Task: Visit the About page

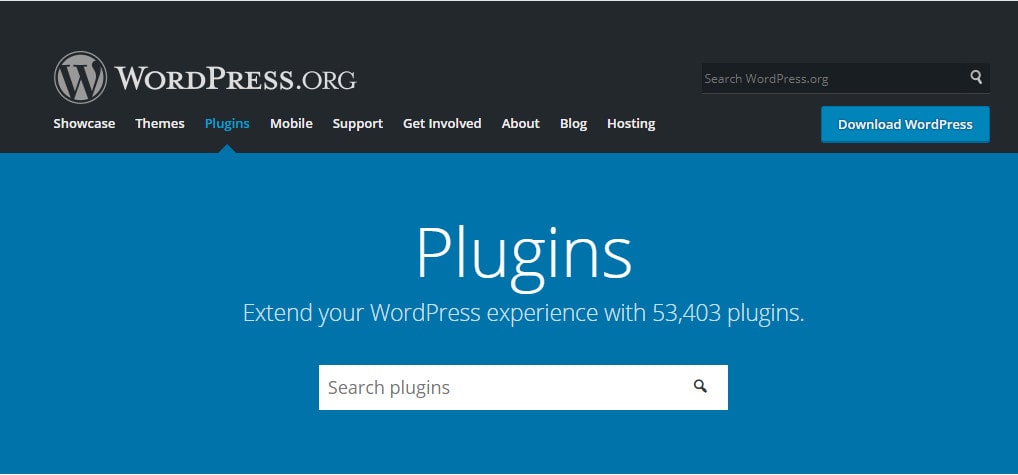Action: 521,123
